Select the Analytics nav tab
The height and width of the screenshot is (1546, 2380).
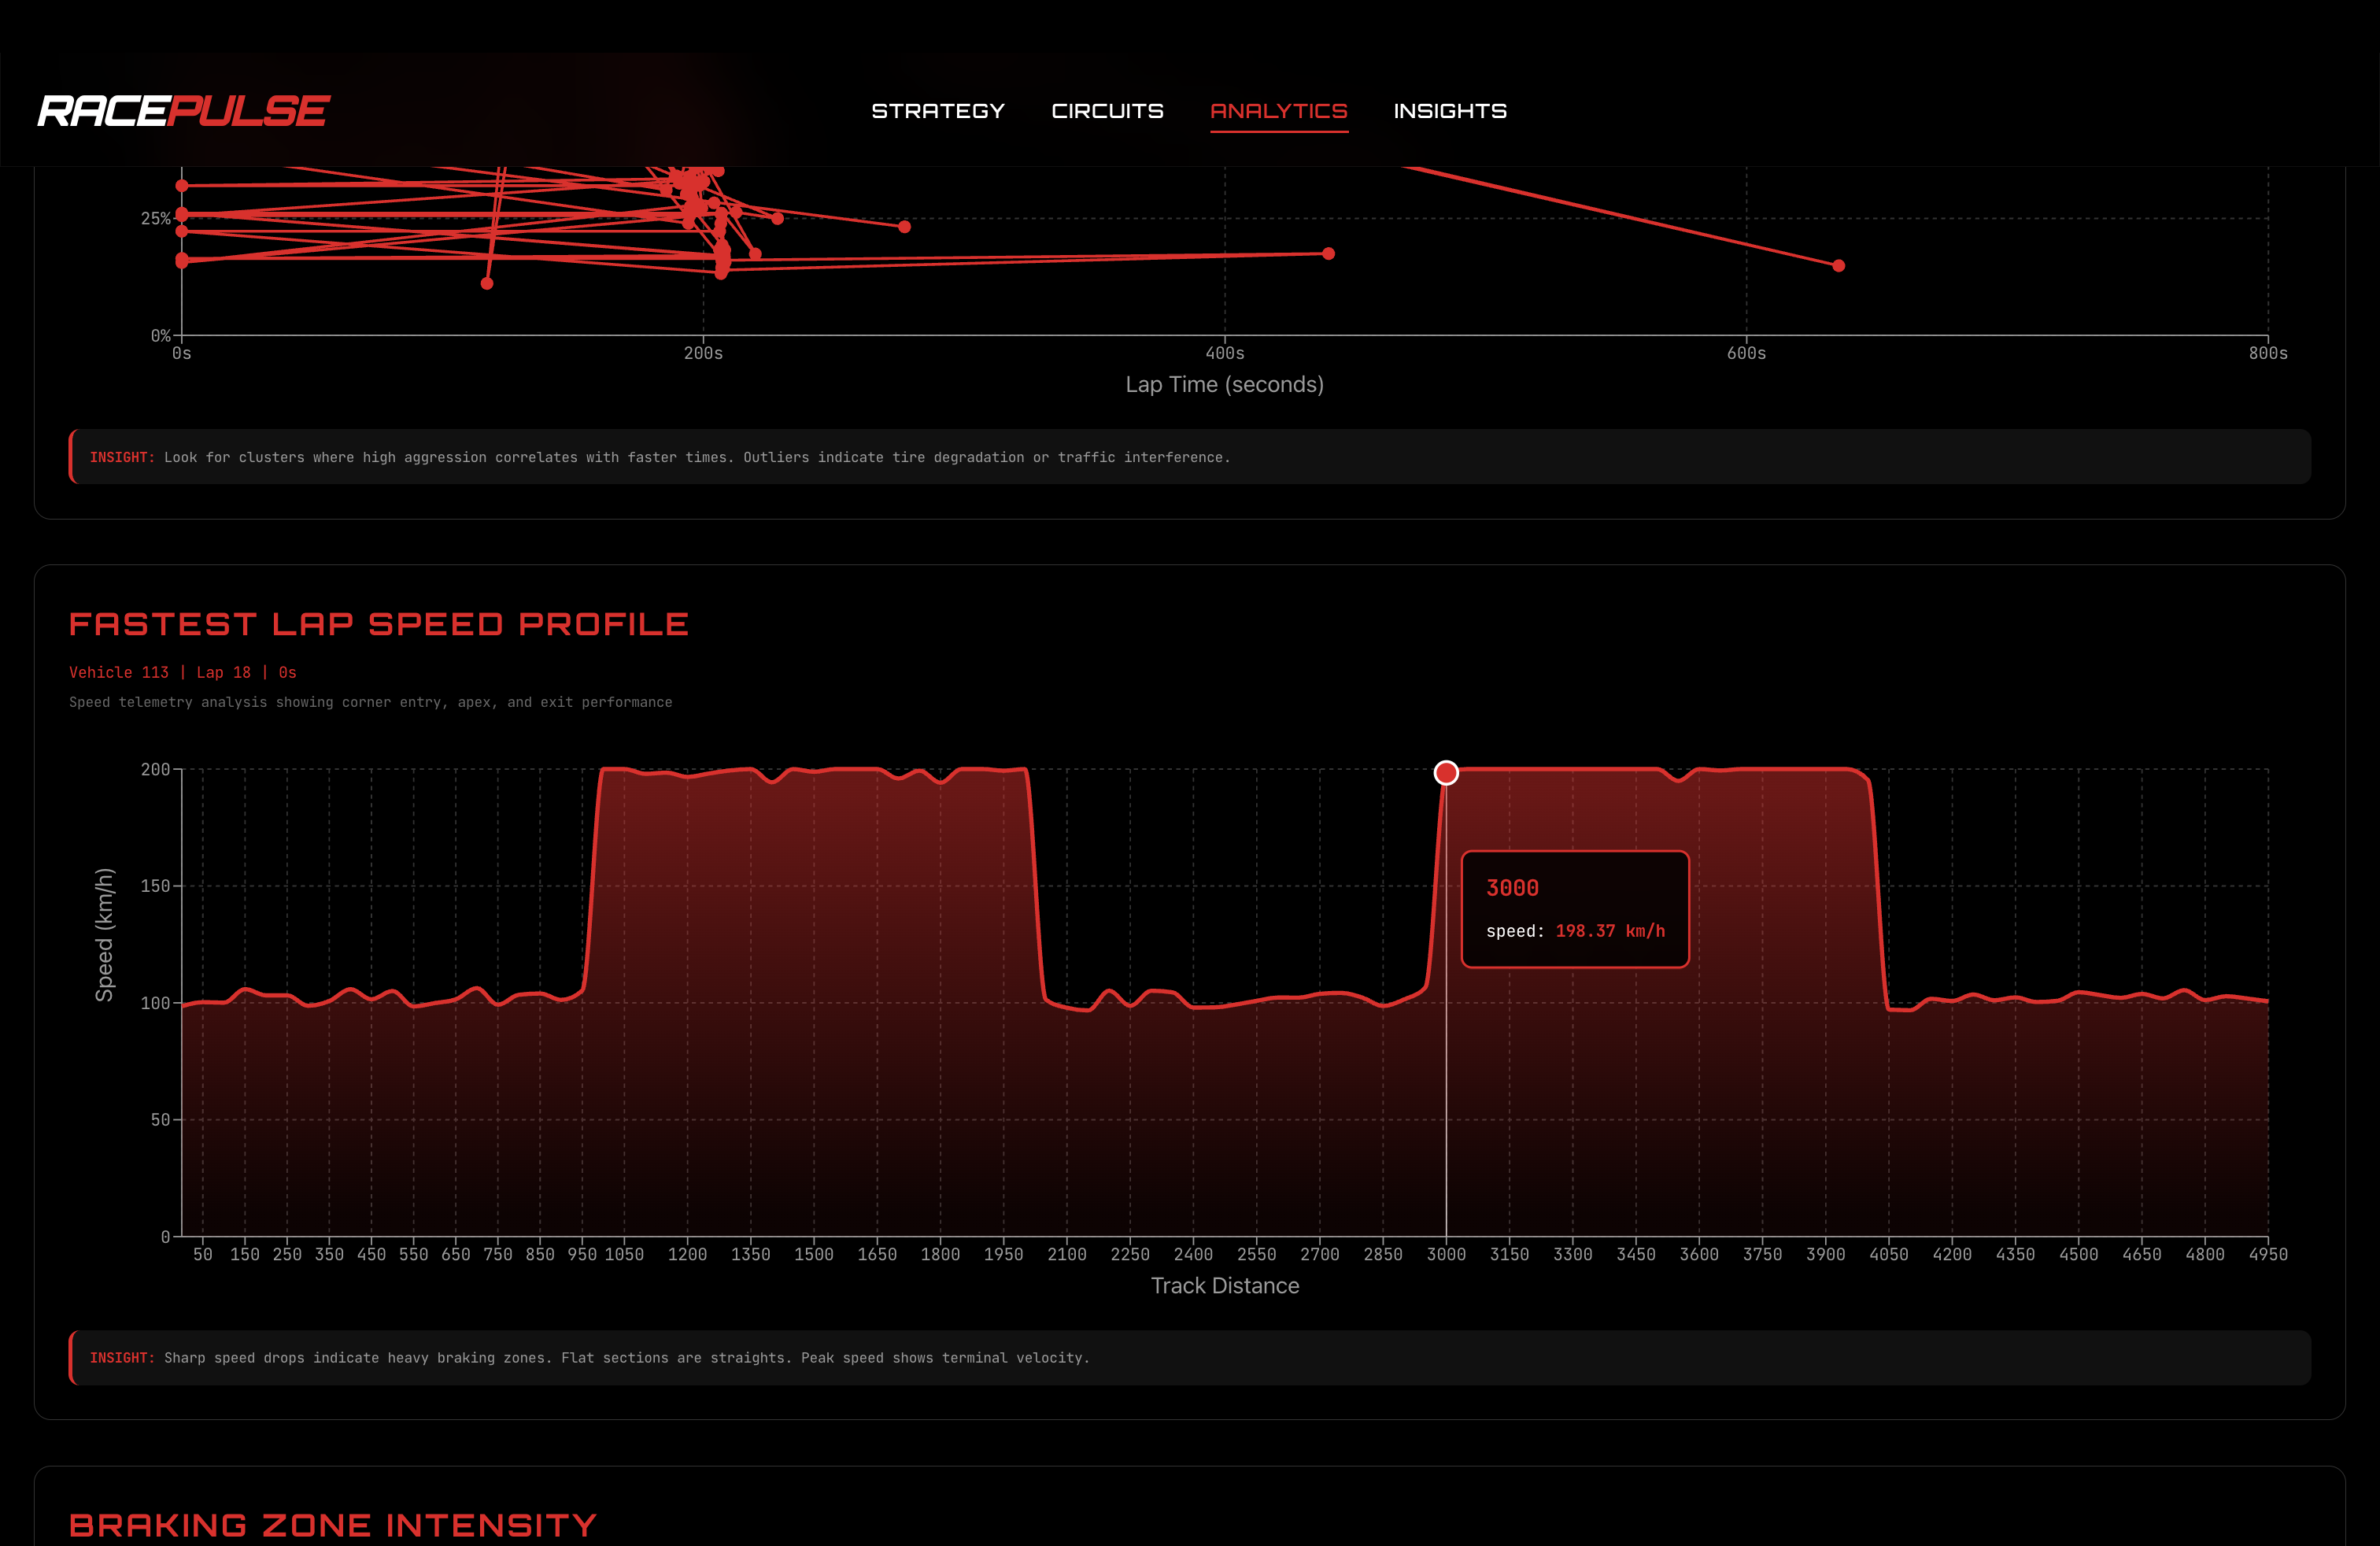coord(1278,111)
